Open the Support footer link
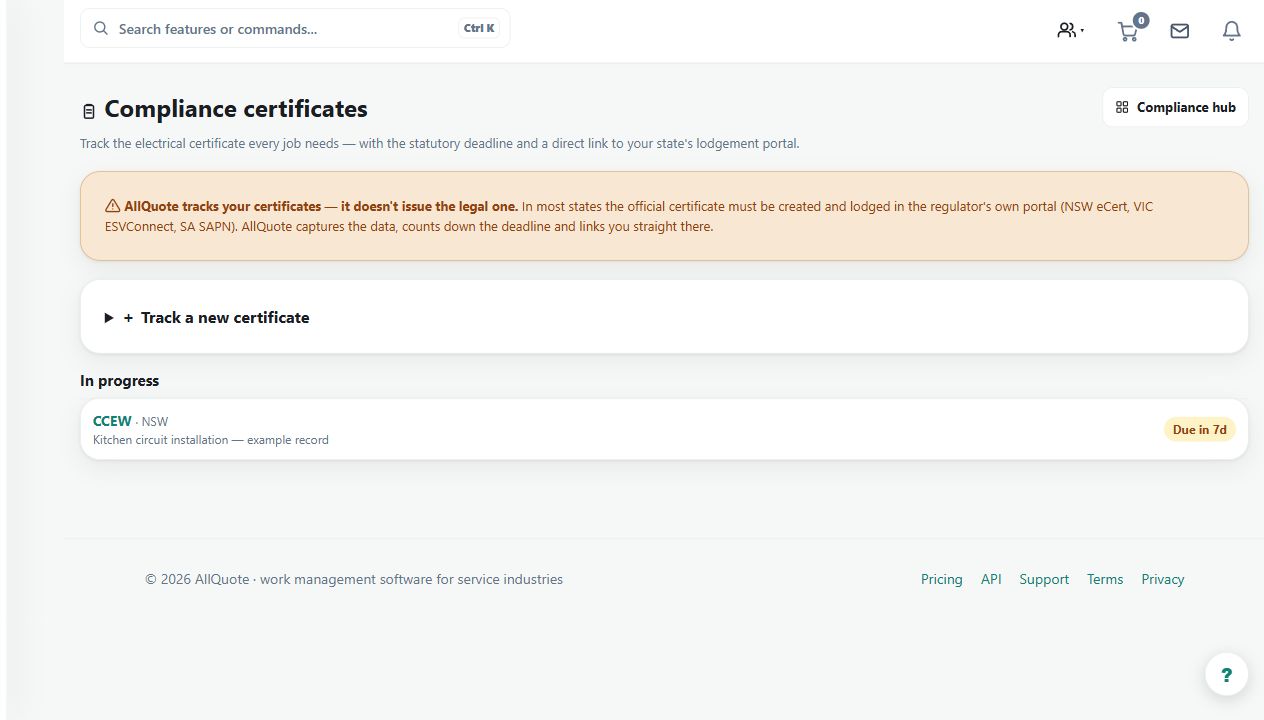The height and width of the screenshot is (720, 1264). 1044,579
